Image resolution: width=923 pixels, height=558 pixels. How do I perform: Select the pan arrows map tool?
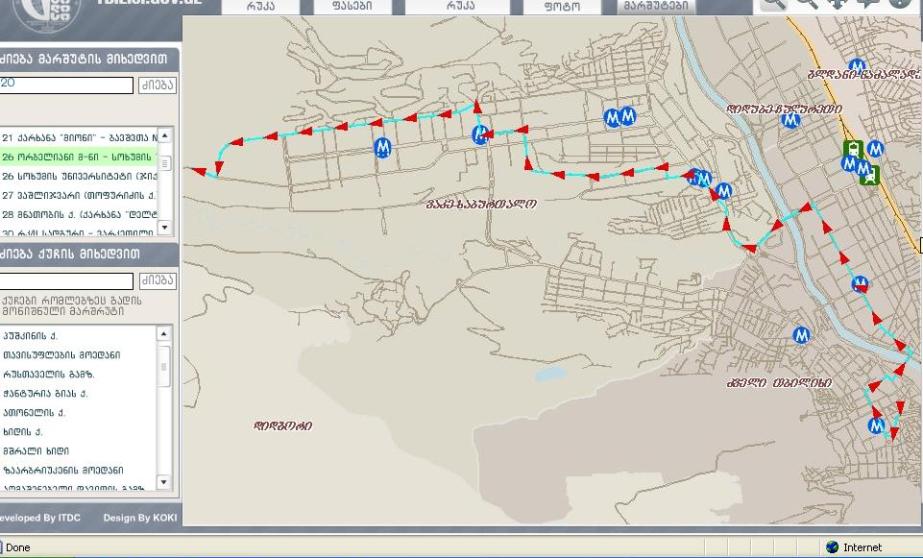pos(837,4)
